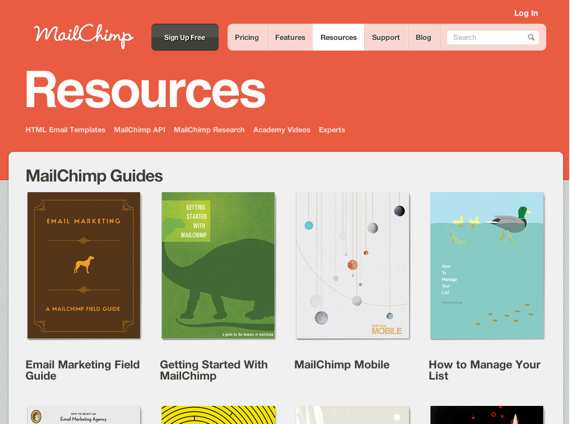The height and width of the screenshot is (424, 570).
Task: Click 'Getting Started With MailChimp' title
Action: click(x=214, y=370)
